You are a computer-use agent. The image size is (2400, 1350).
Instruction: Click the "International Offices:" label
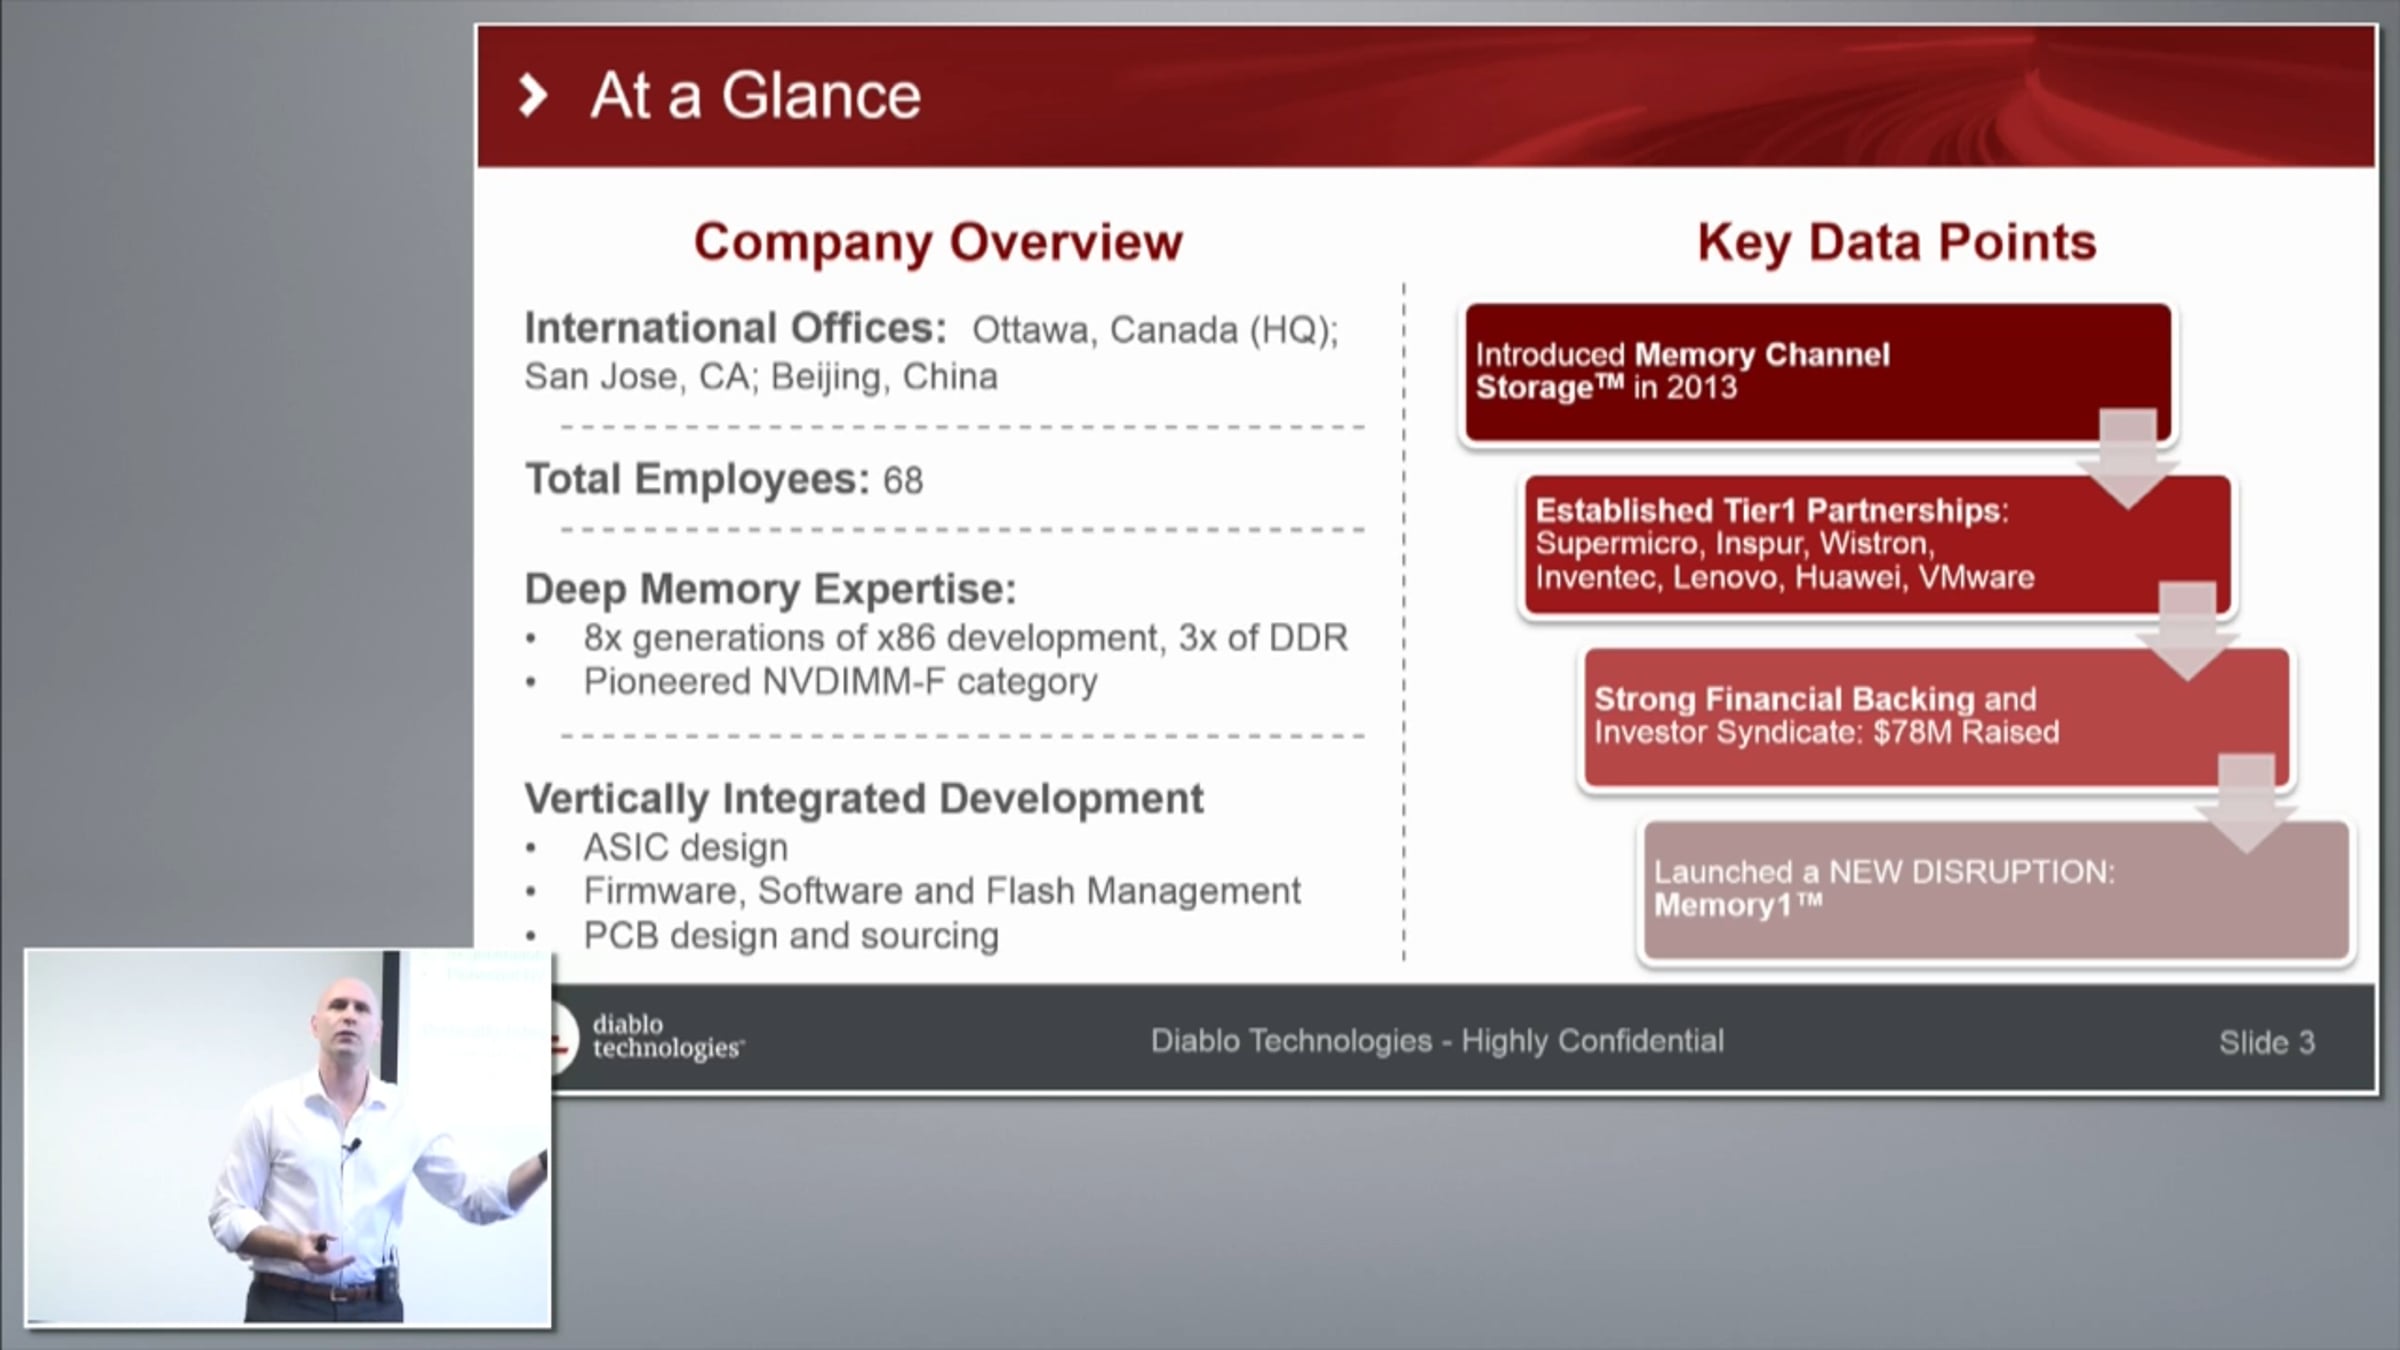point(736,328)
